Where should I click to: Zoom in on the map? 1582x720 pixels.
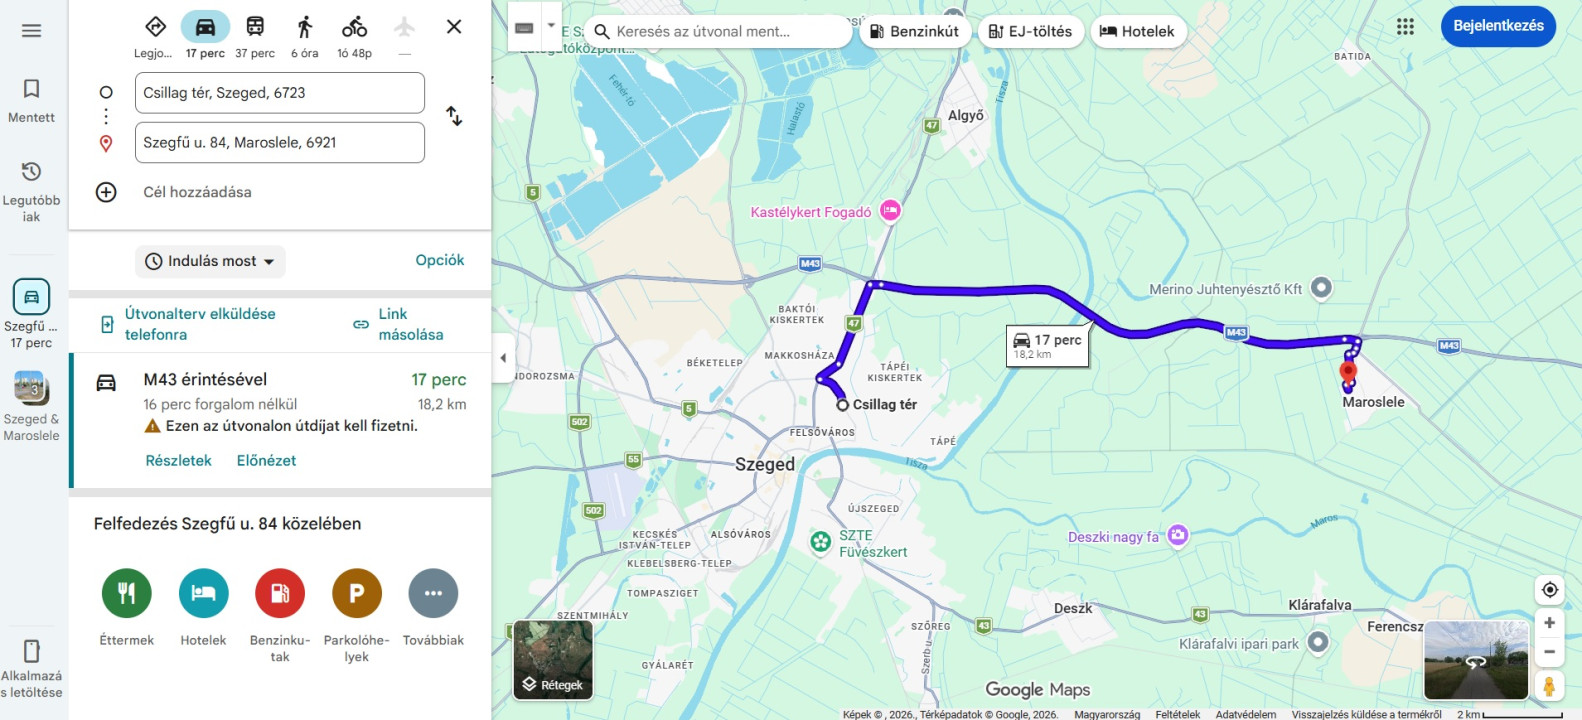click(x=1549, y=623)
